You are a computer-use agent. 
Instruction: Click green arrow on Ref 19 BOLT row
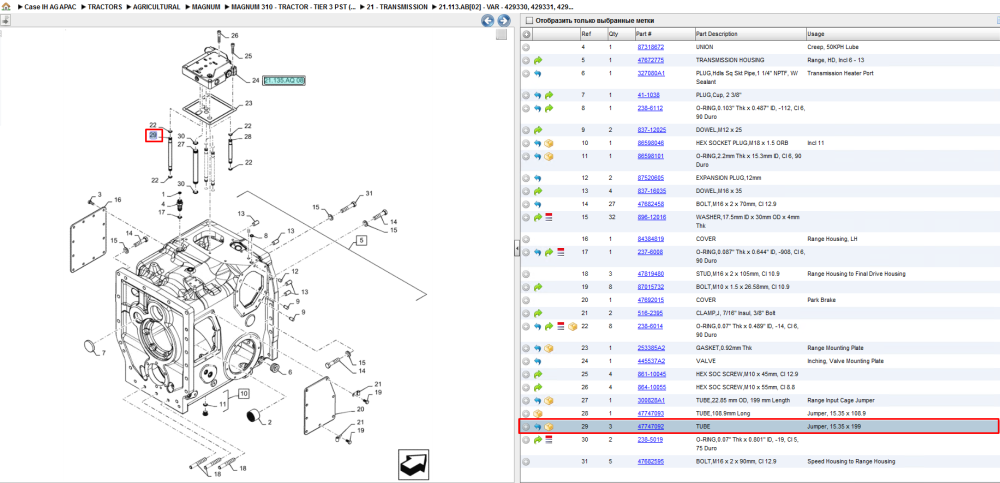coord(538,287)
